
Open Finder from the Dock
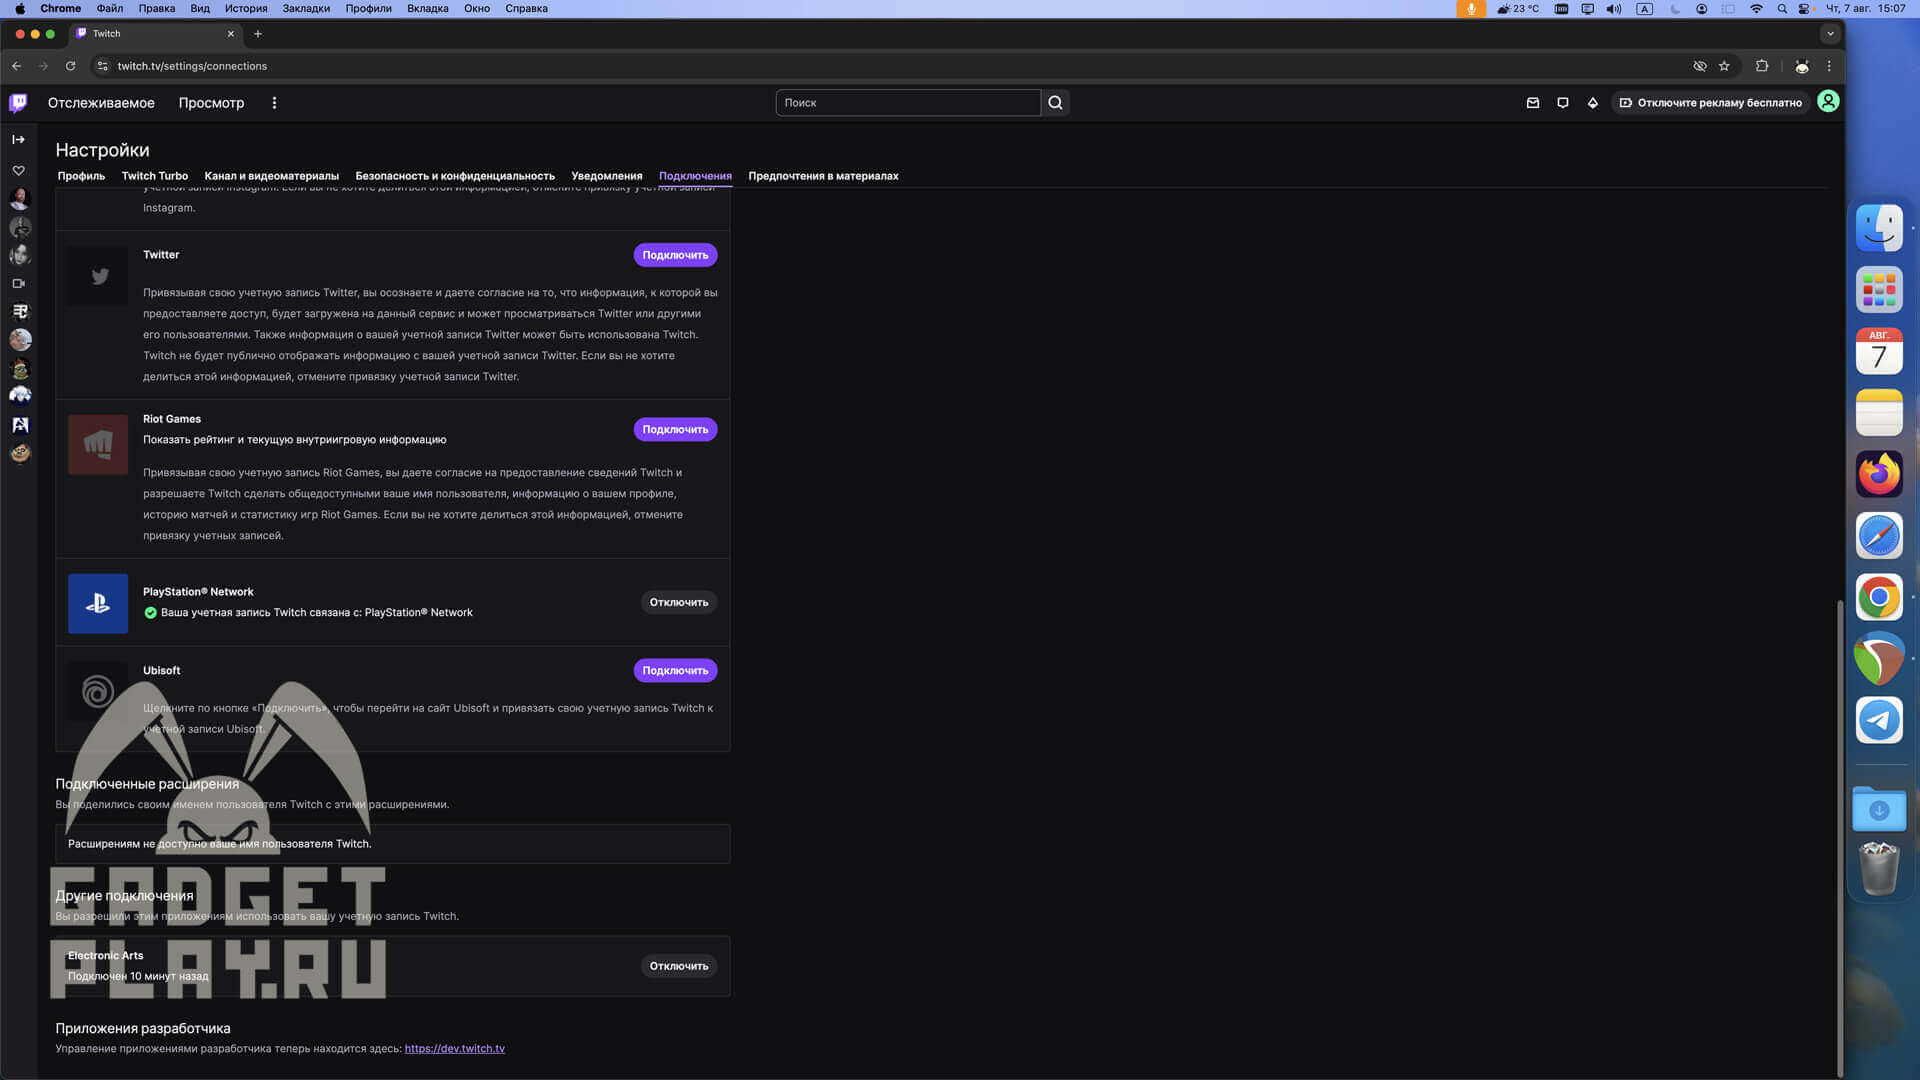(1879, 228)
